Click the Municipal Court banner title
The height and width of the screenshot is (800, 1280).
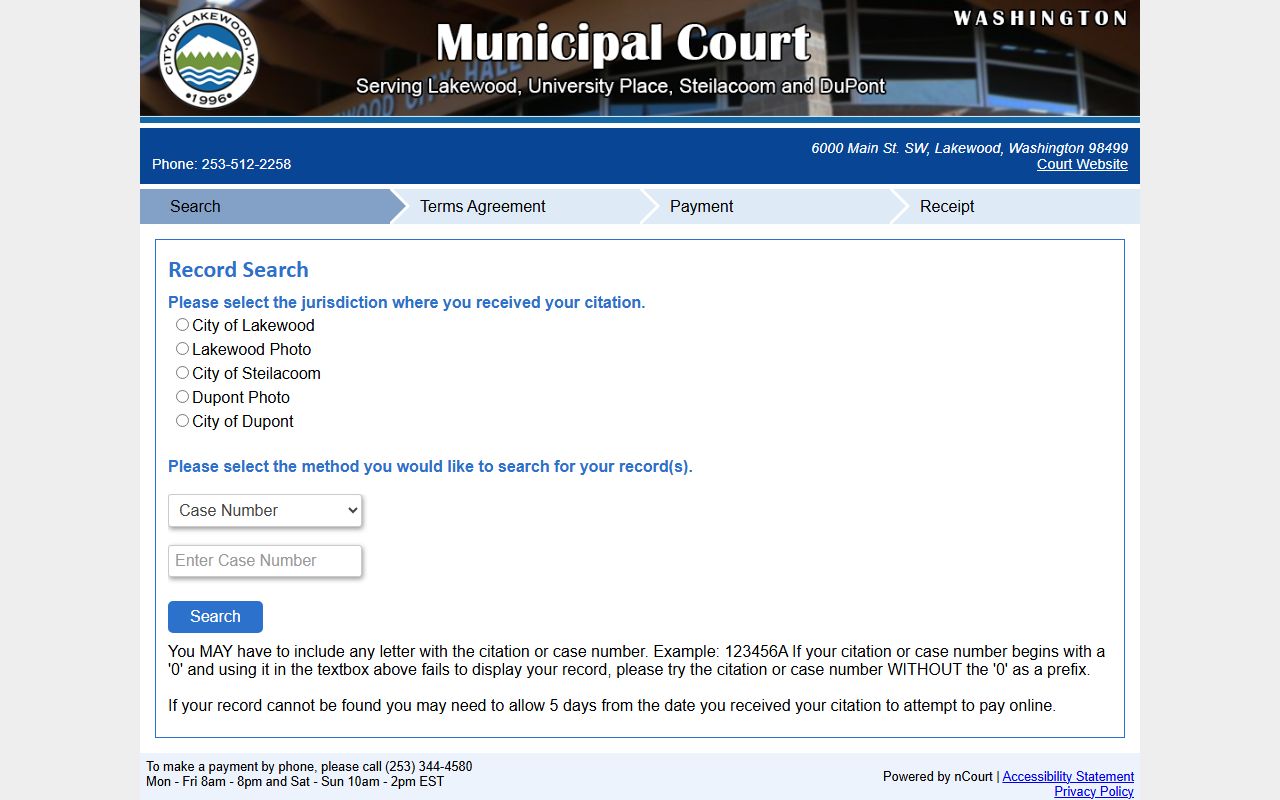pos(623,43)
